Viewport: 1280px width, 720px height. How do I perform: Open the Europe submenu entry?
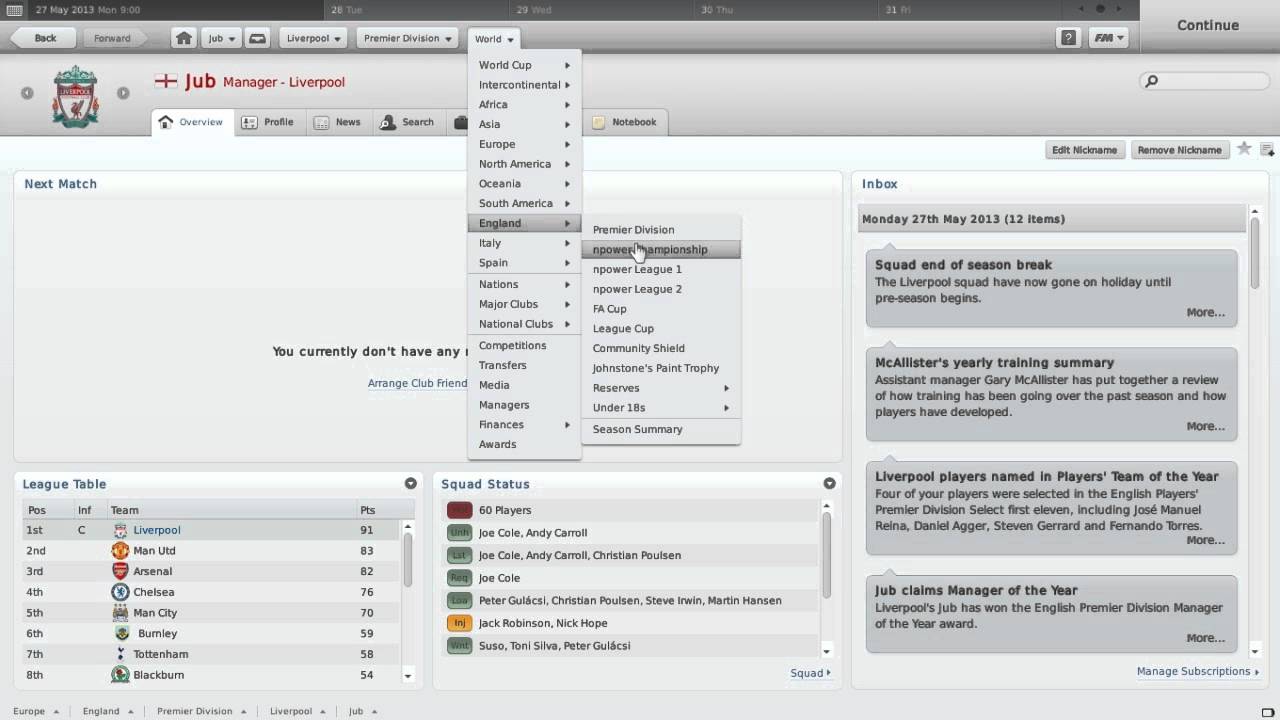point(524,144)
